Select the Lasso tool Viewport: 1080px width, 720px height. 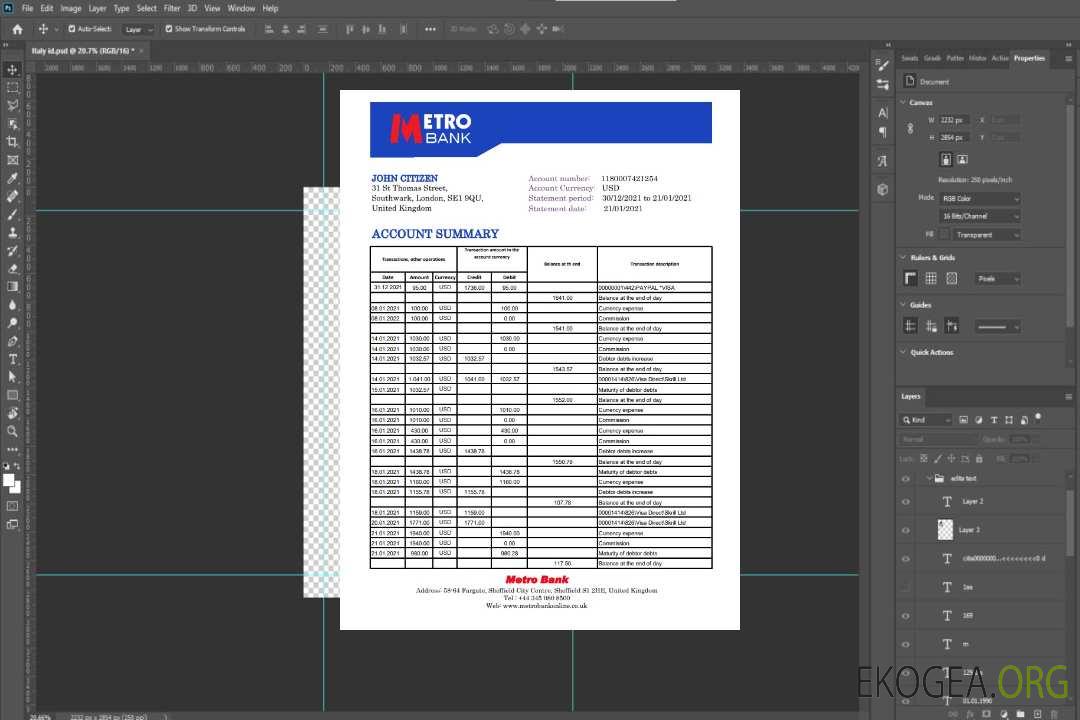click(x=12, y=105)
